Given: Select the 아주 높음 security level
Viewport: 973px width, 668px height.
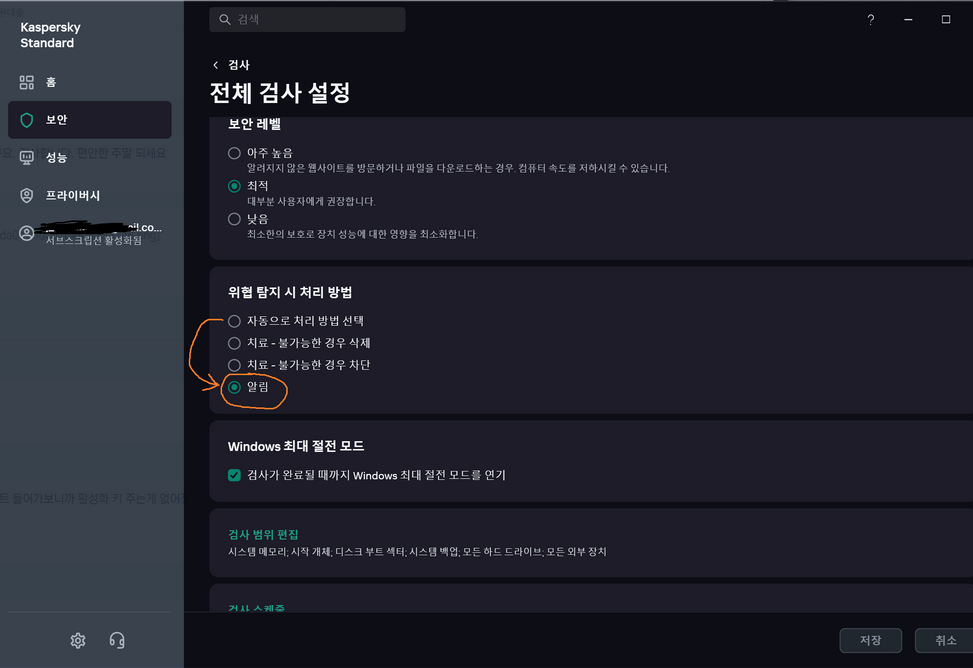Looking at the screenshot, I should tap(234, 153).
